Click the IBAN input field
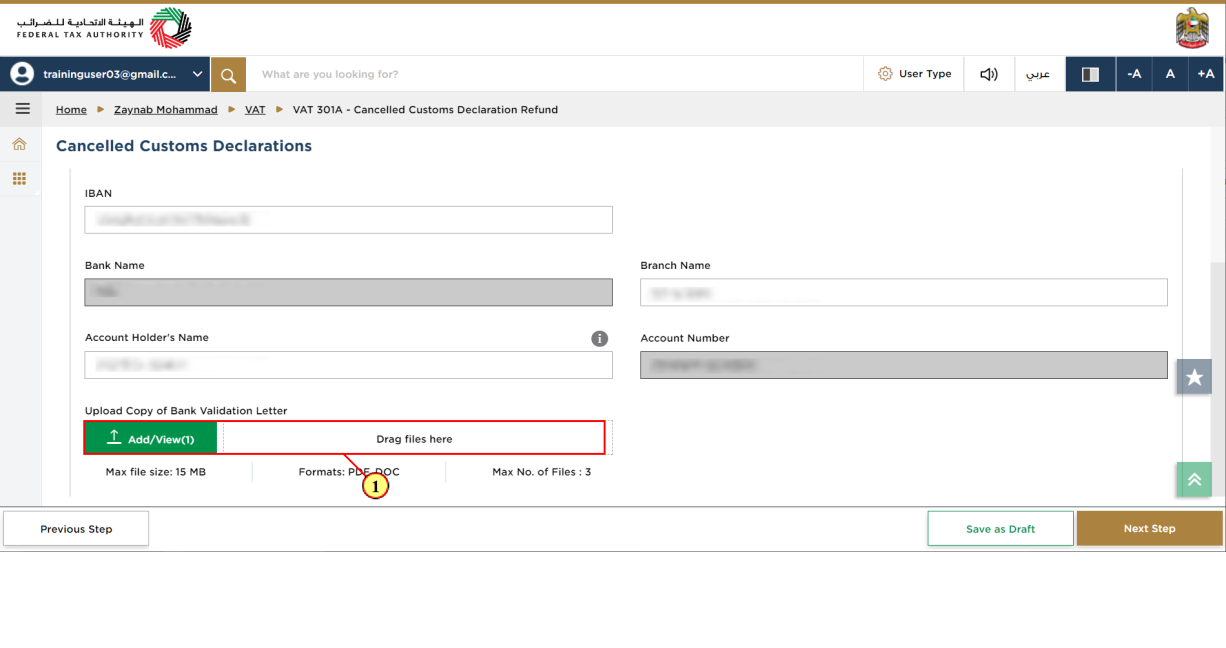Viewport: 1226px width, 648px height. coord(348,220)
